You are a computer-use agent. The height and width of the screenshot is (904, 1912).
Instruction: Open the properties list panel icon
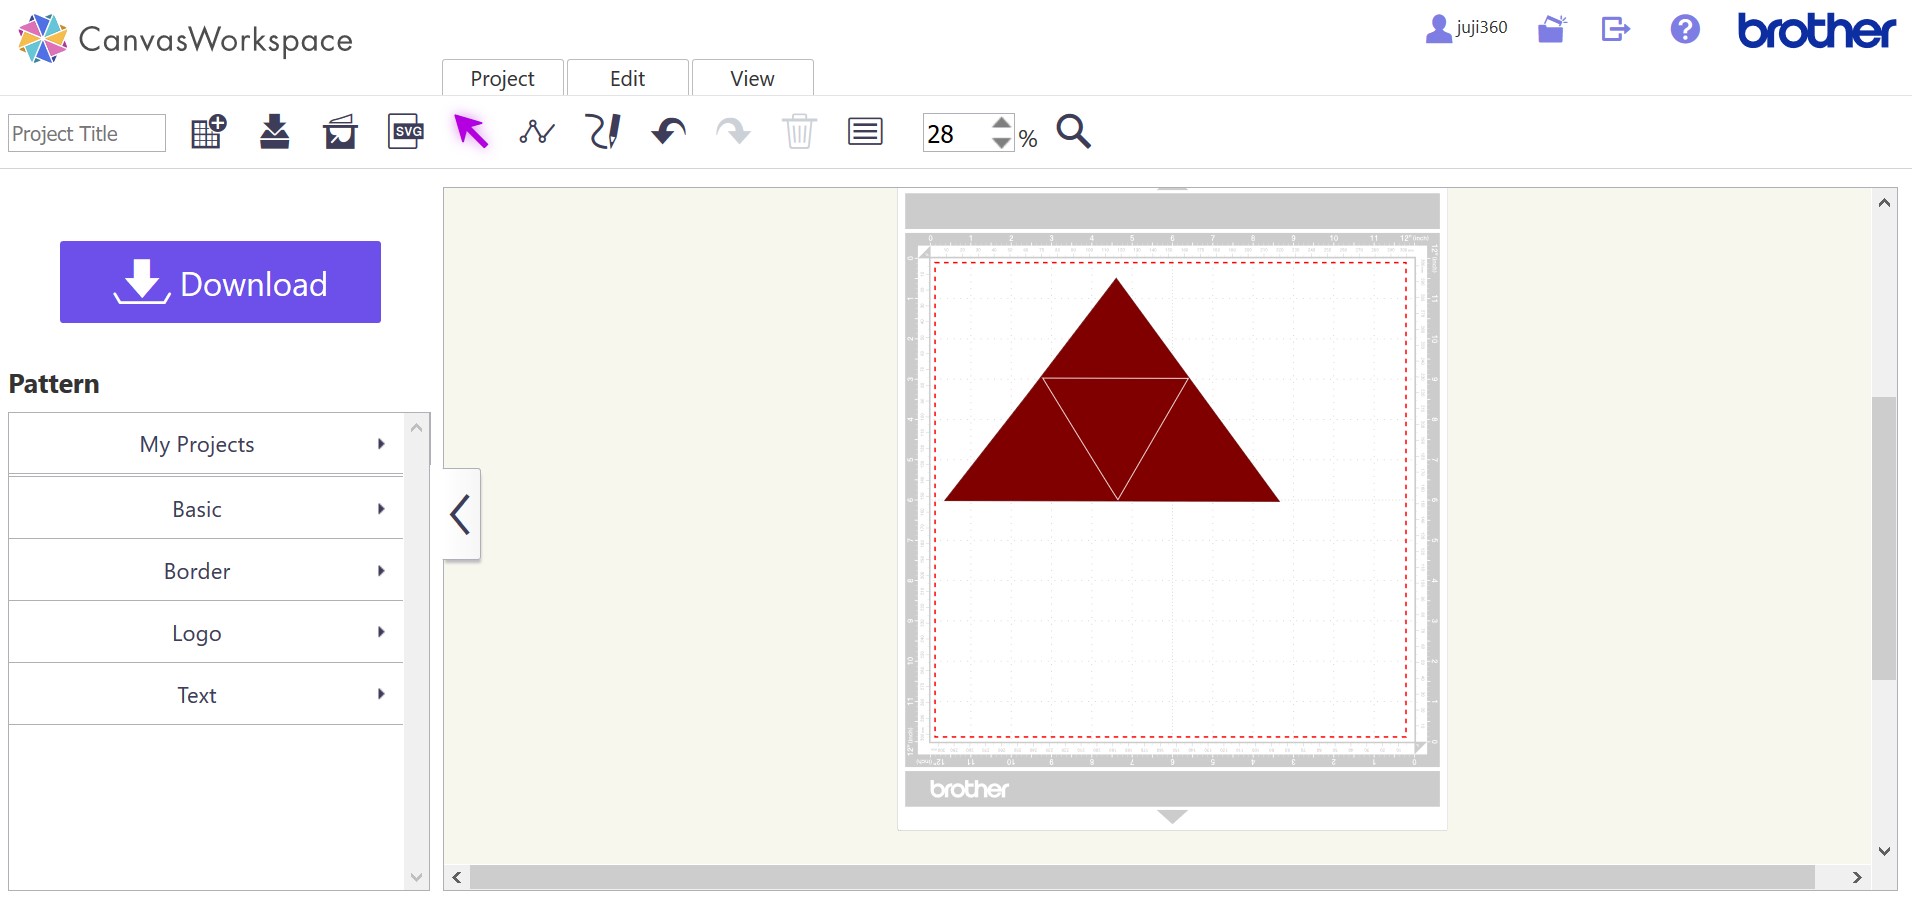[x=865, y=131]
